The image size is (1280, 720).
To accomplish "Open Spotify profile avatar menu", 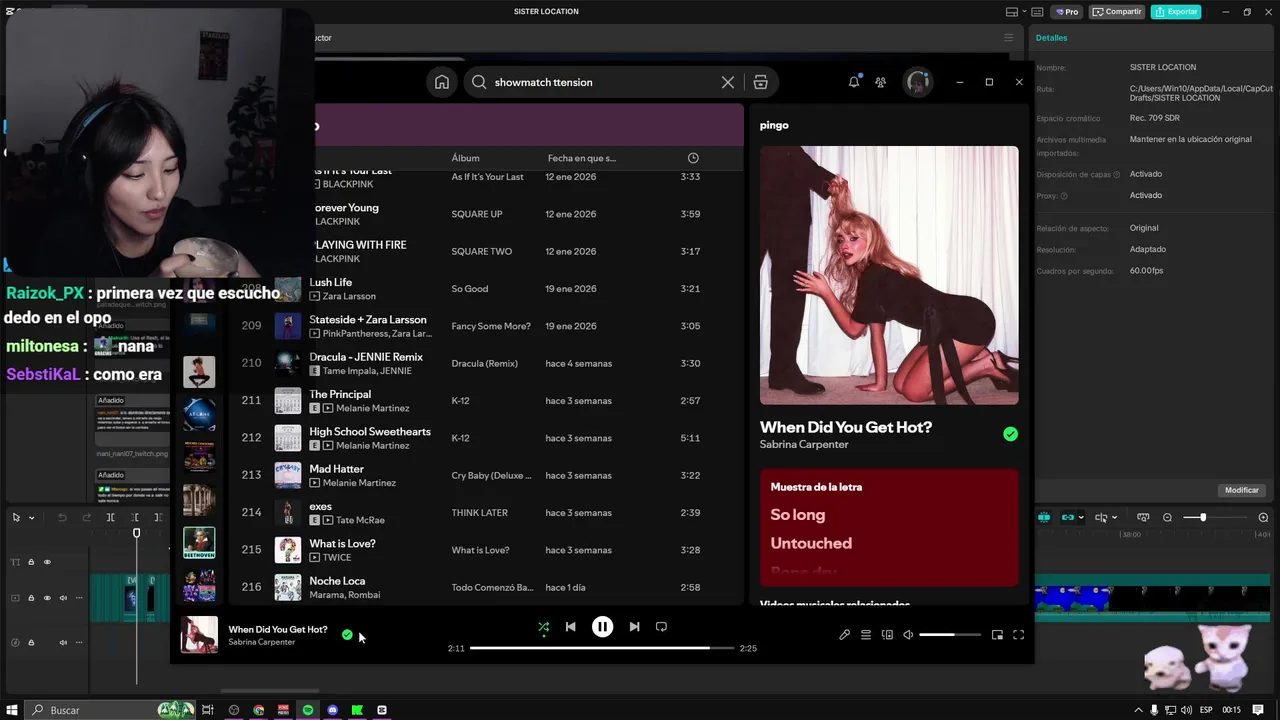I will (x=918, y=82).
